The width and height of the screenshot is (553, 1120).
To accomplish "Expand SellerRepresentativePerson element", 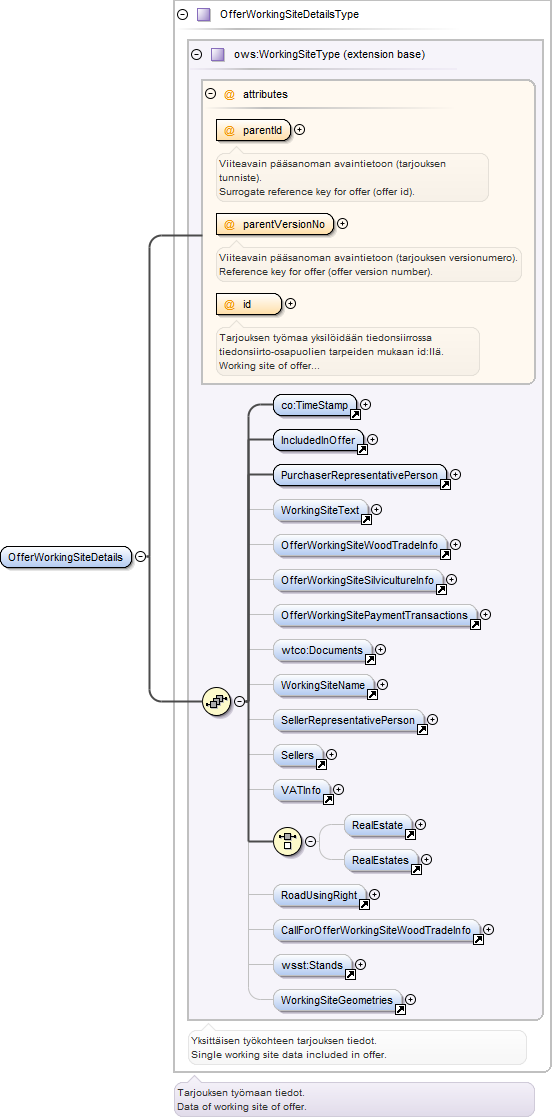I will (x=432, y=720).
